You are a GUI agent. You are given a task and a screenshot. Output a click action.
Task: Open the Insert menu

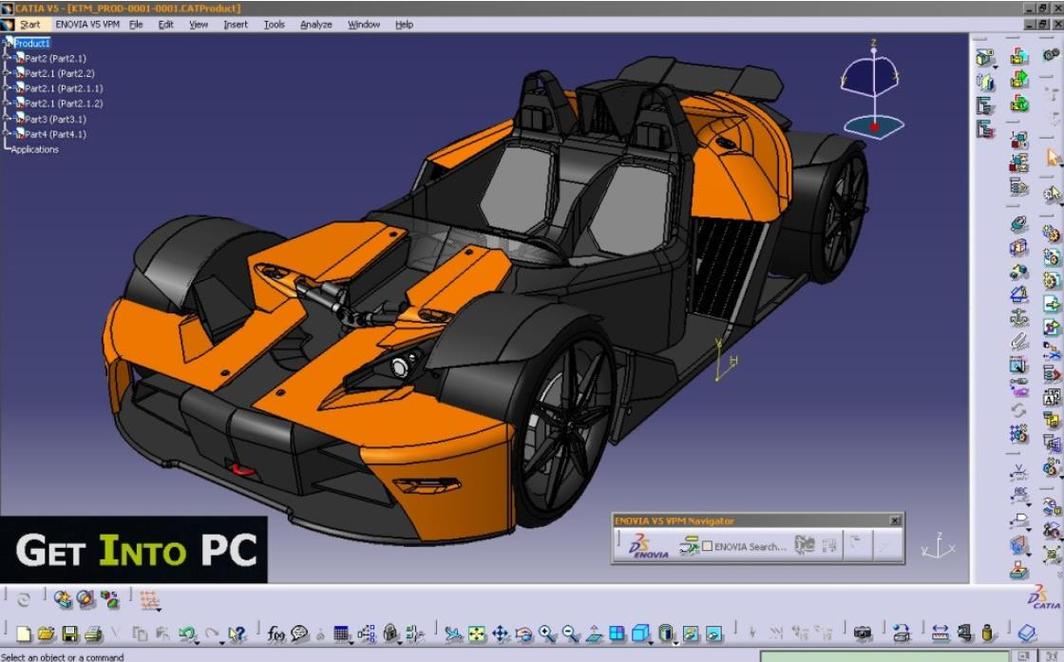coord(234,24)
